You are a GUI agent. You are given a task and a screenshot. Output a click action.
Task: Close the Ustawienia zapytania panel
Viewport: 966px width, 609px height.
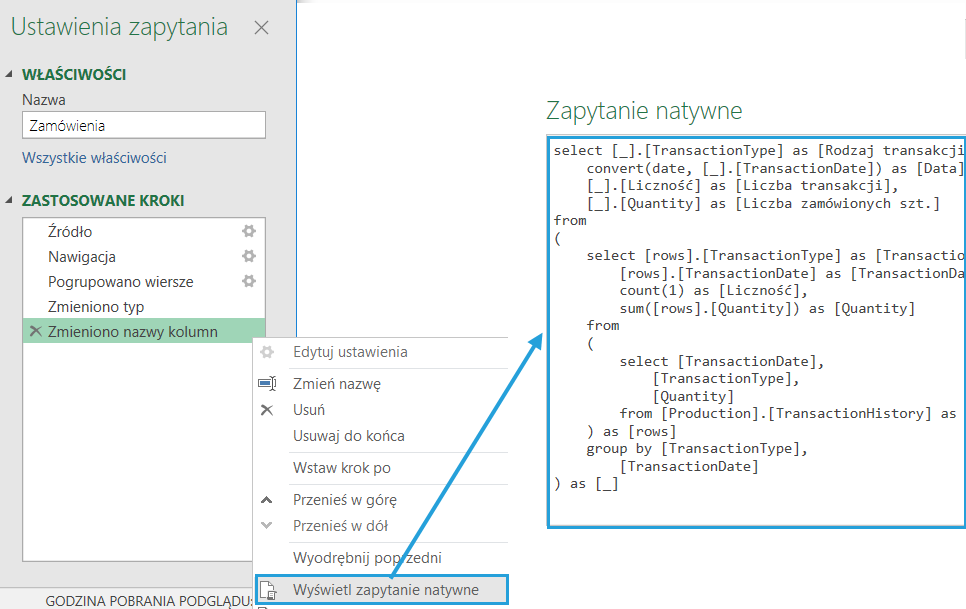pos(261,28)
